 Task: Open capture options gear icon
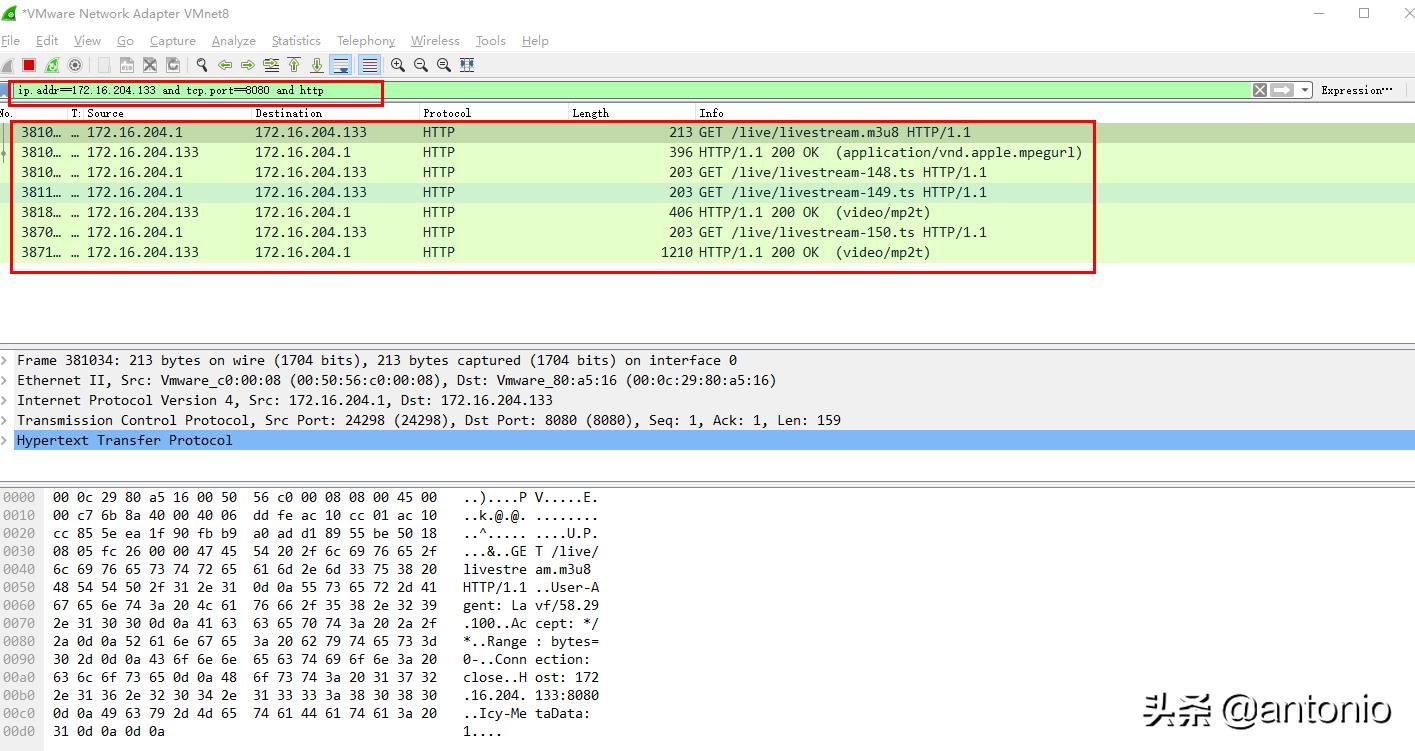pyautogui.click(x=74, y=65)
